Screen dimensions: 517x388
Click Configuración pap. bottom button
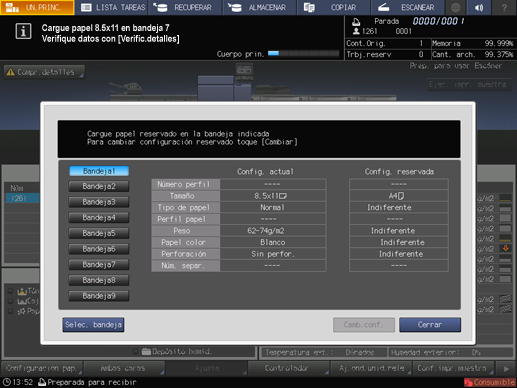(x=42, y=368)
